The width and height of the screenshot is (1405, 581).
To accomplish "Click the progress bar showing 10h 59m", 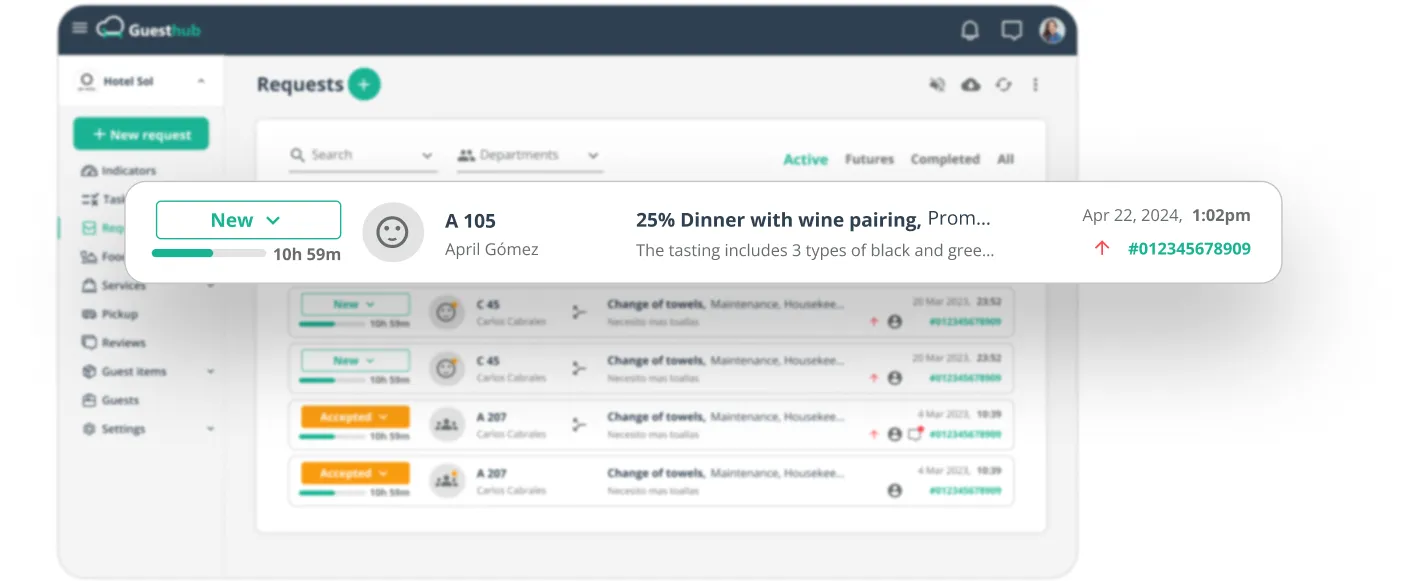I will tap(209, 254).
